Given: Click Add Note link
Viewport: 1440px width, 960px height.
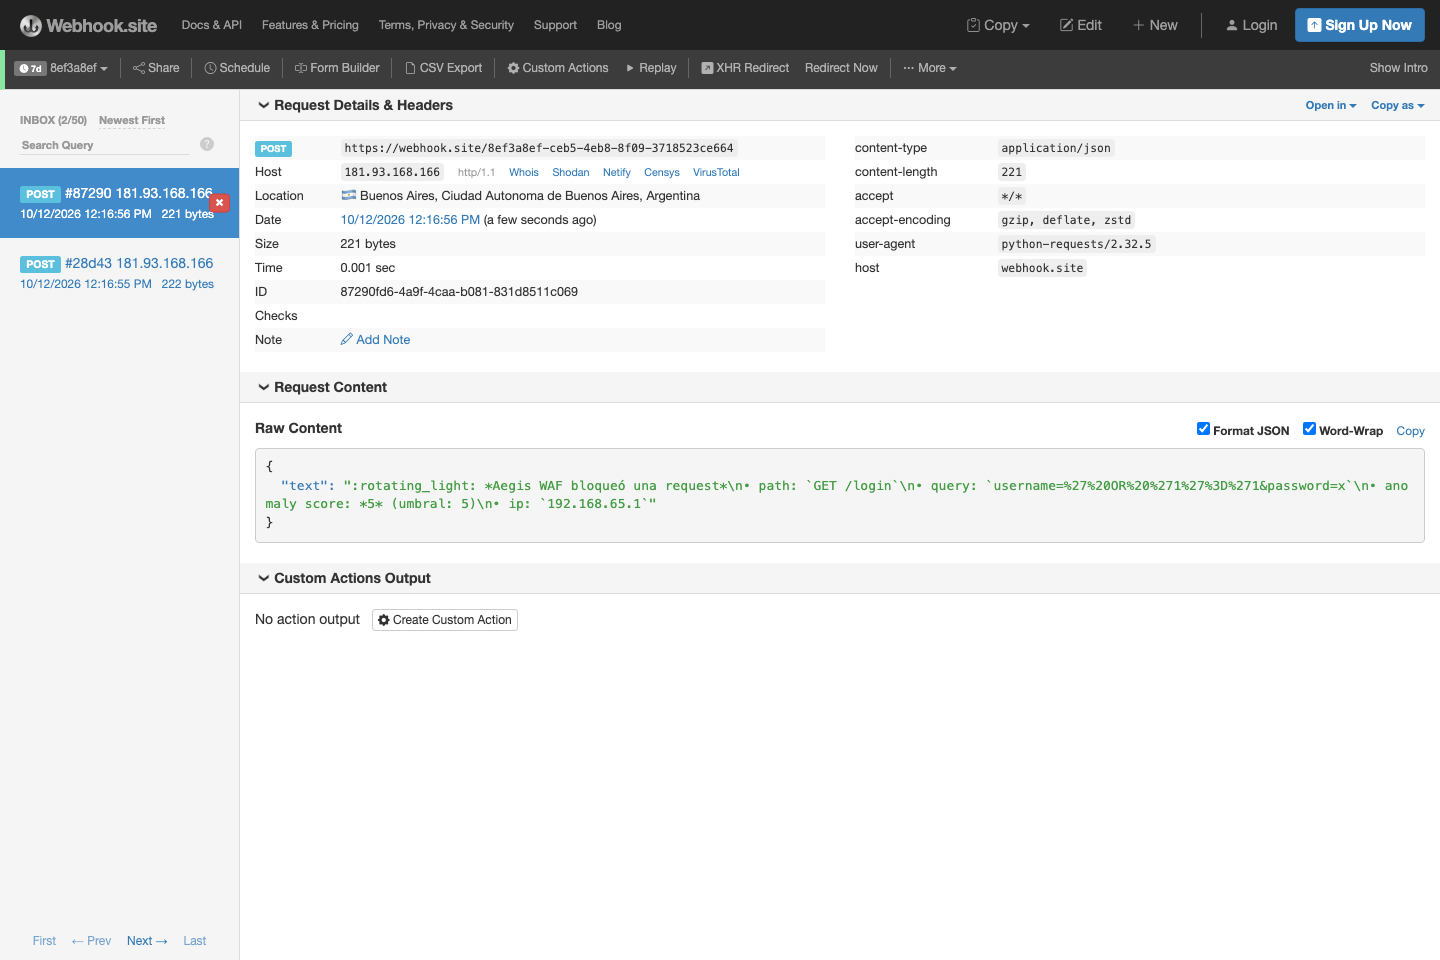Looking at the screenshot, I should pos(375,340).
